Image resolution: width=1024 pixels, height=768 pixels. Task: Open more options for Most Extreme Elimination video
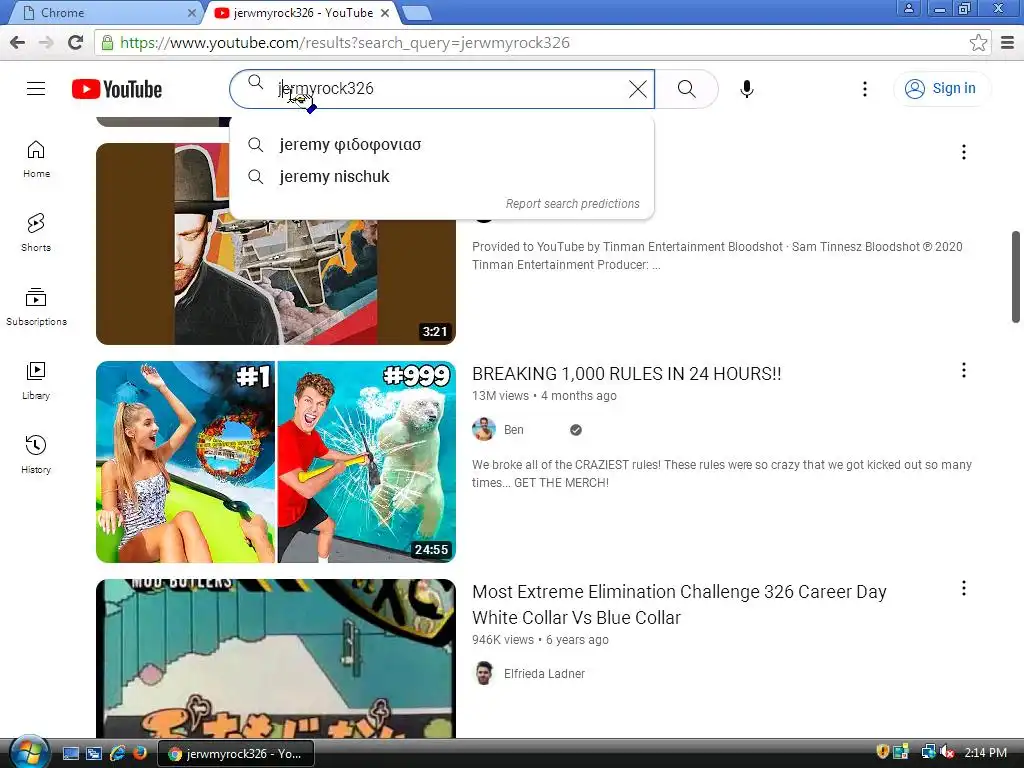pyautogui.click(x=963, y=588)
